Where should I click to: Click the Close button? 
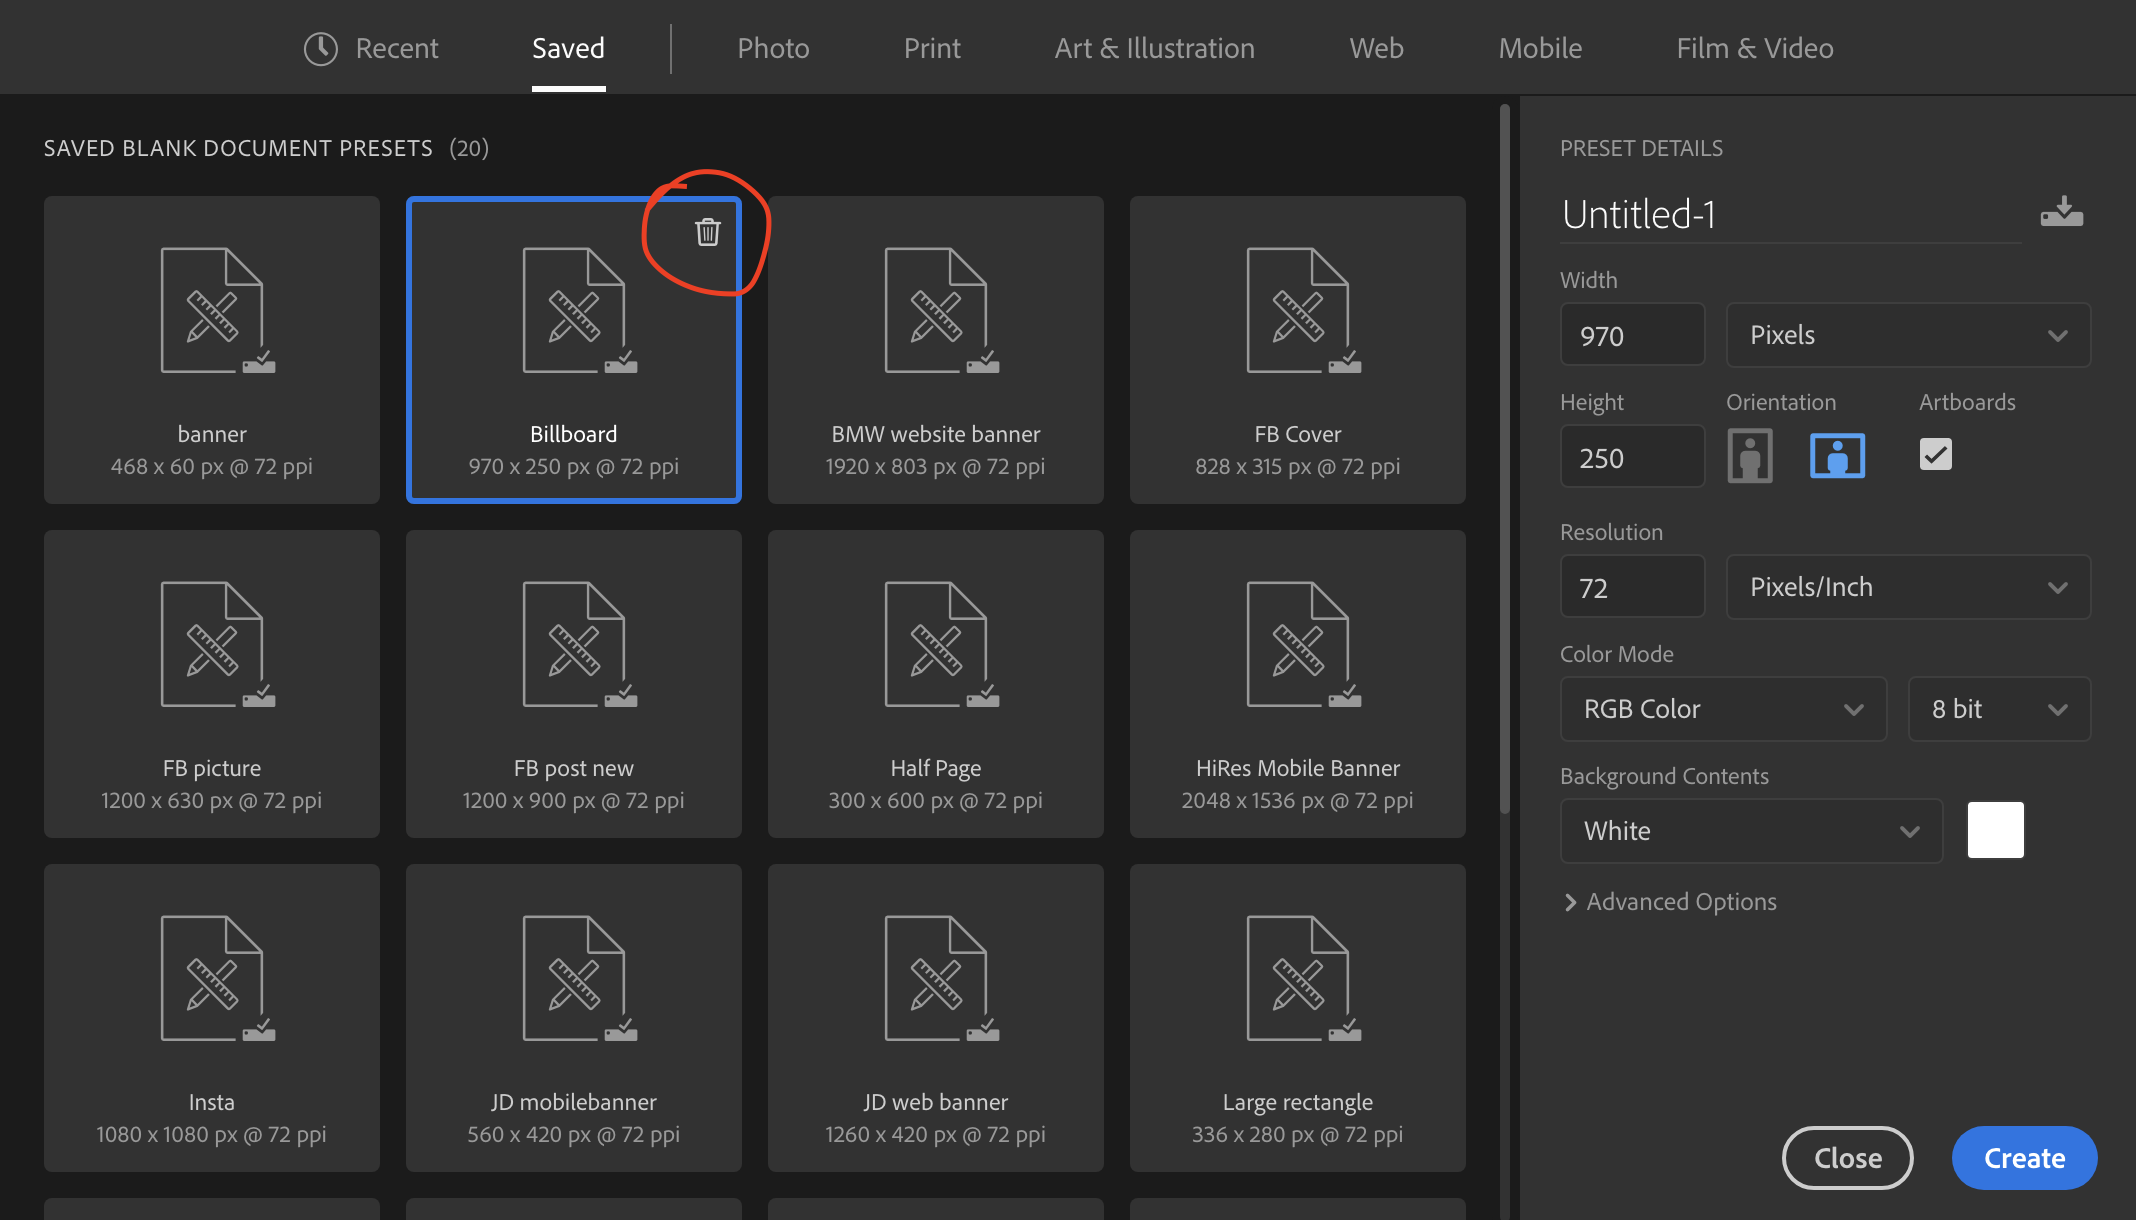coord(1847,1155)
